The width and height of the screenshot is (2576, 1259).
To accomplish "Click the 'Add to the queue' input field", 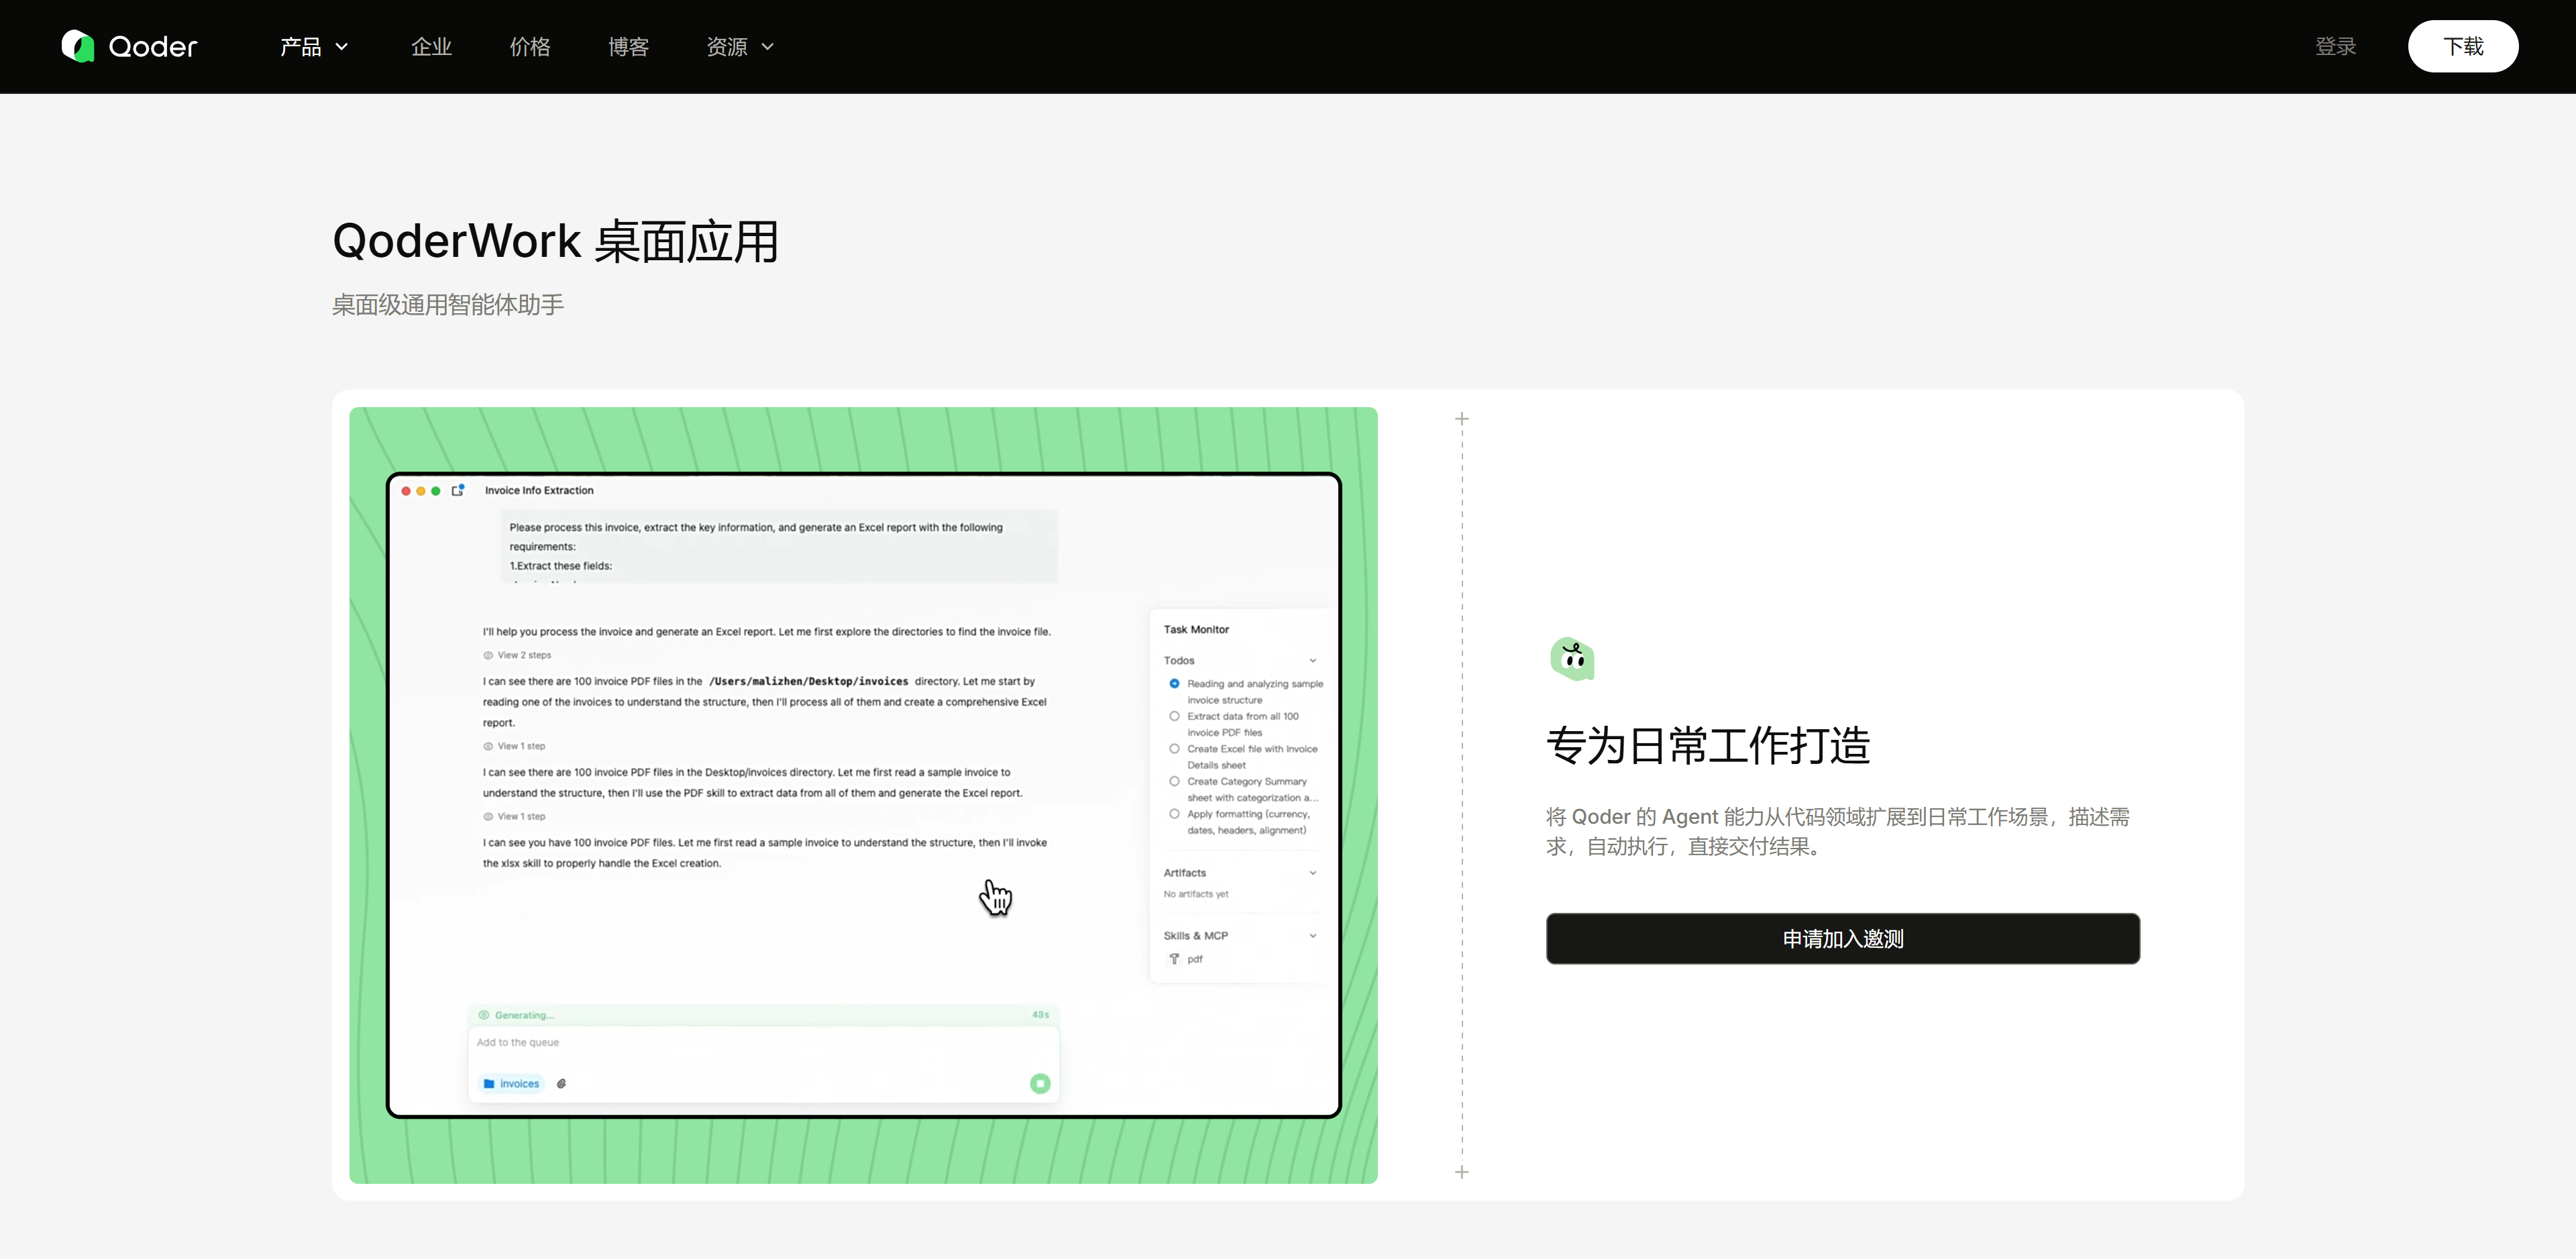I will click(764, 1042).
